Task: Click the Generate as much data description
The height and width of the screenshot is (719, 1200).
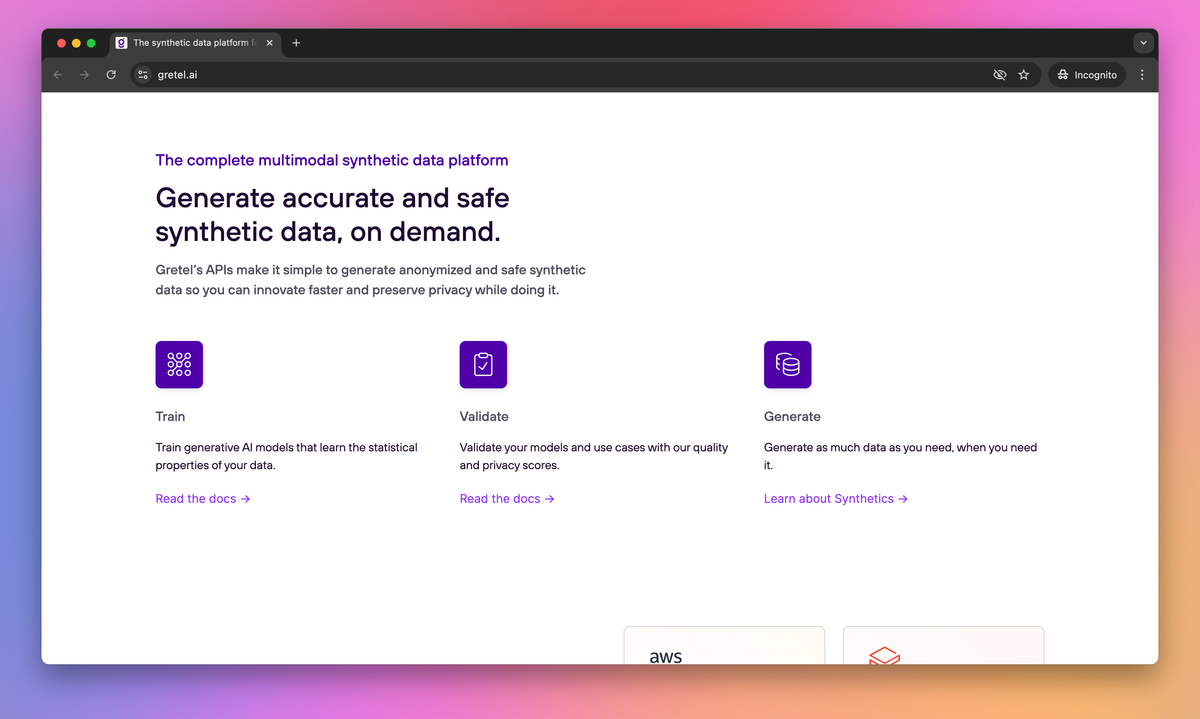Action: pos(901,456)
